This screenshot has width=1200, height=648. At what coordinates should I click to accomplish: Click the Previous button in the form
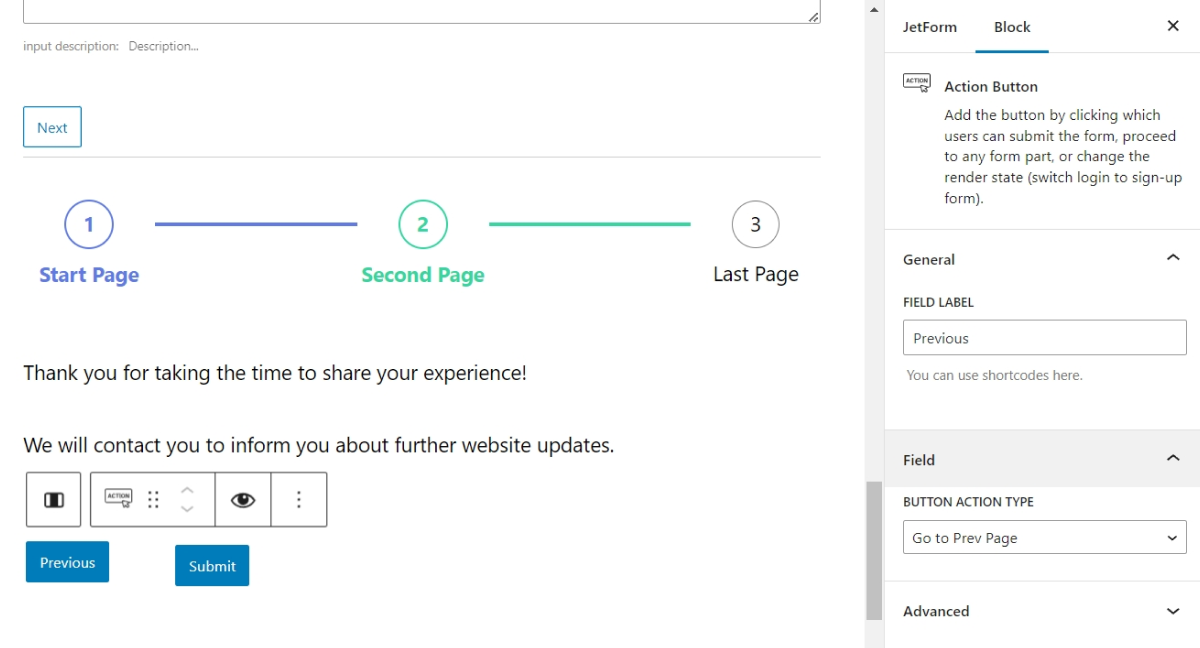coord(67,562)
